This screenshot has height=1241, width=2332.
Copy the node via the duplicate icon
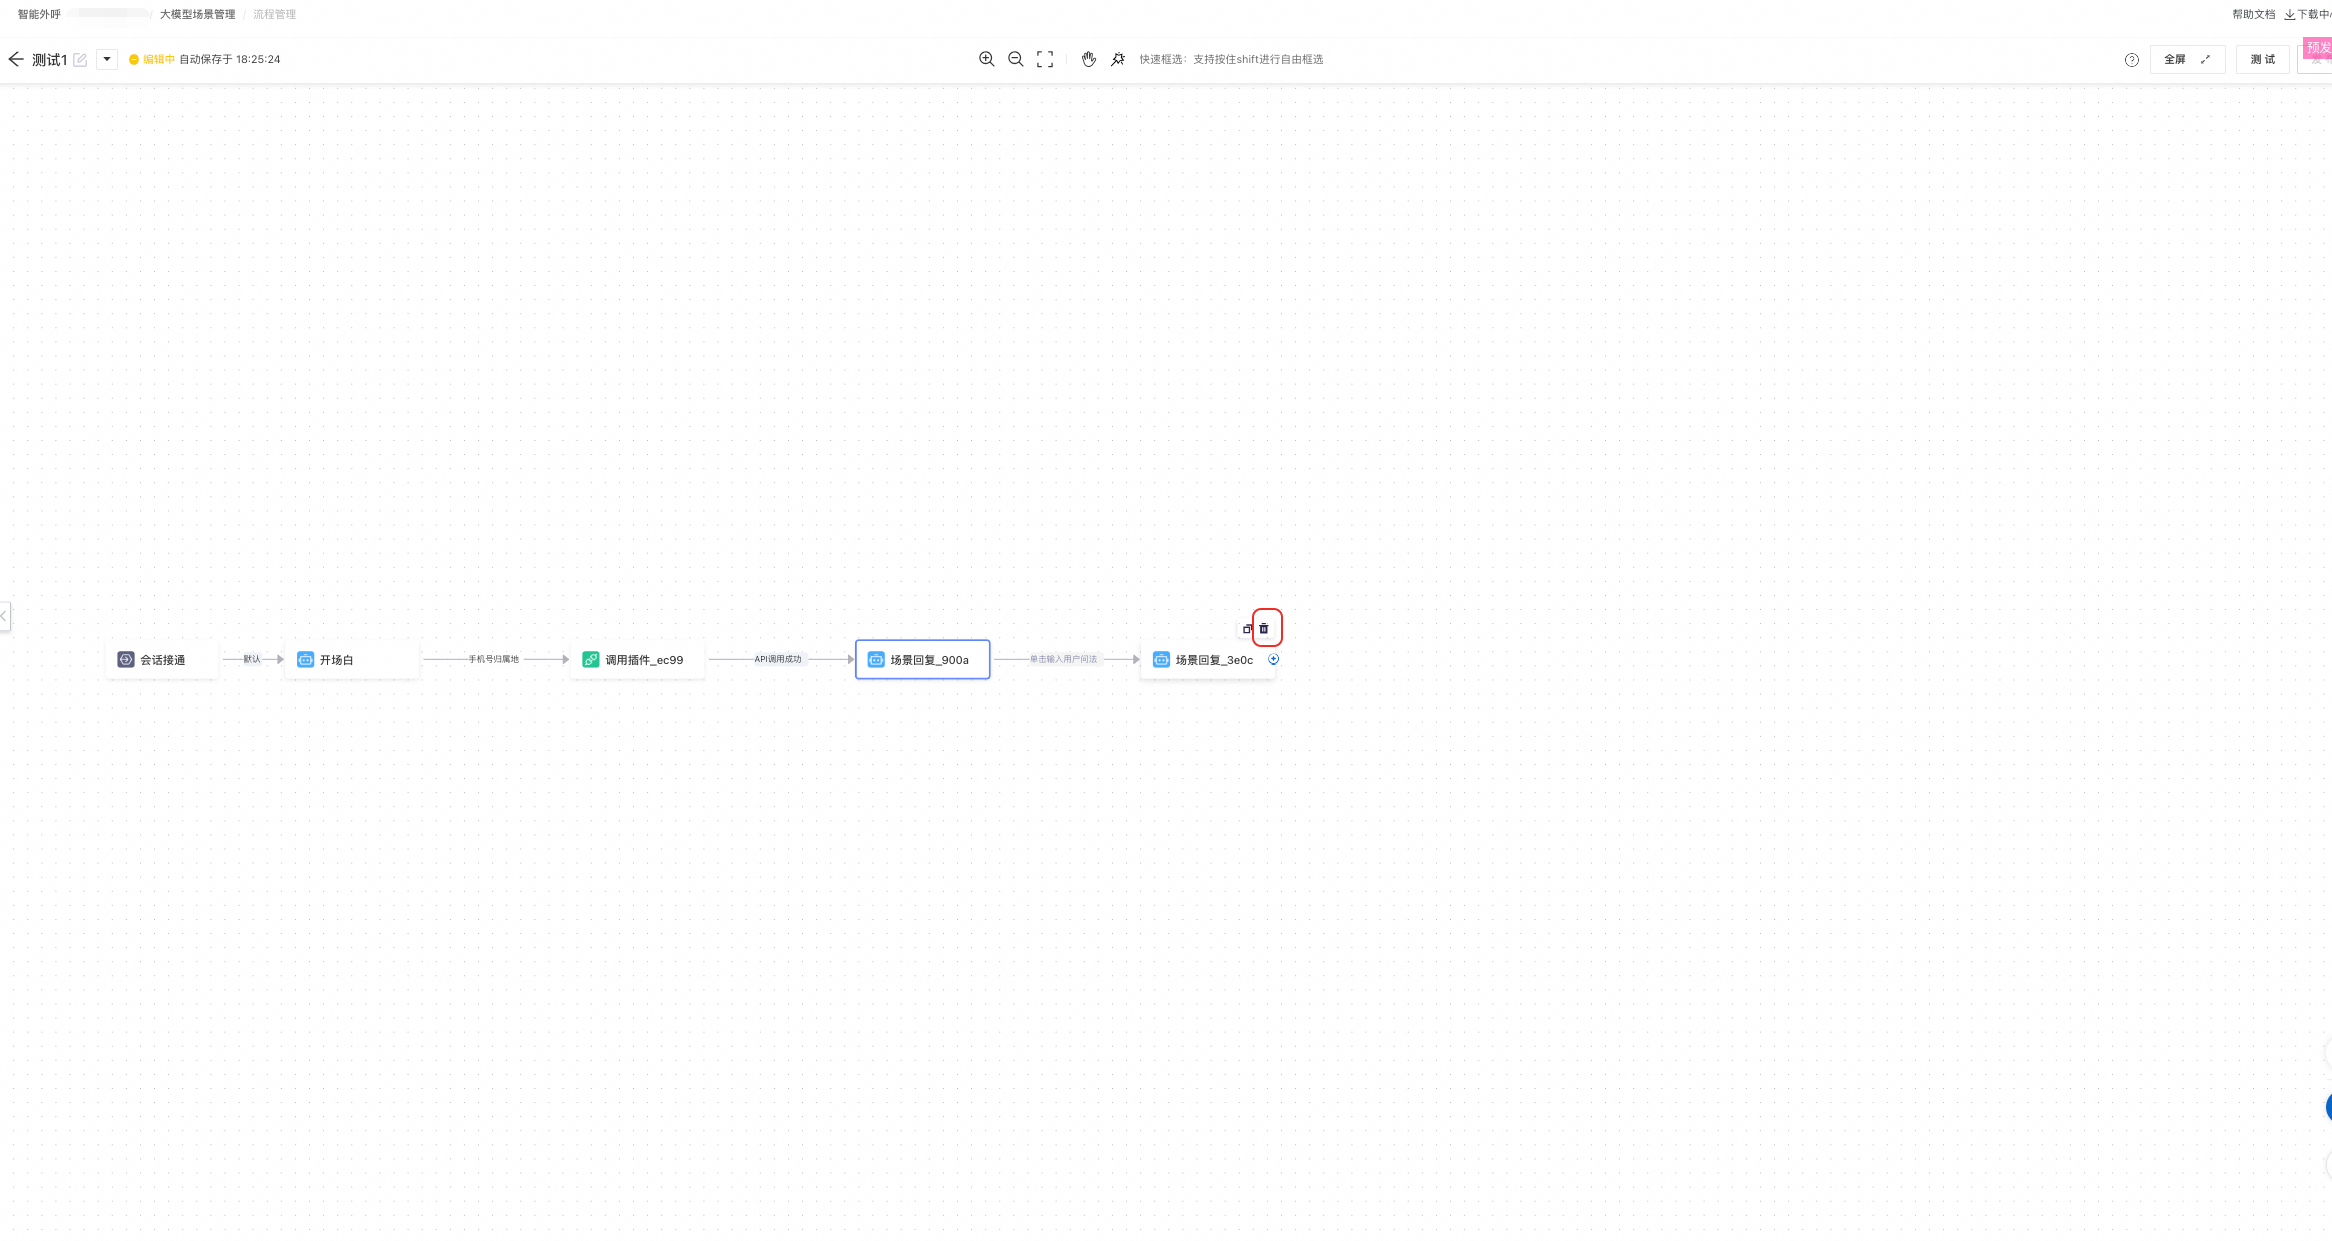(x=1247, y=629)
